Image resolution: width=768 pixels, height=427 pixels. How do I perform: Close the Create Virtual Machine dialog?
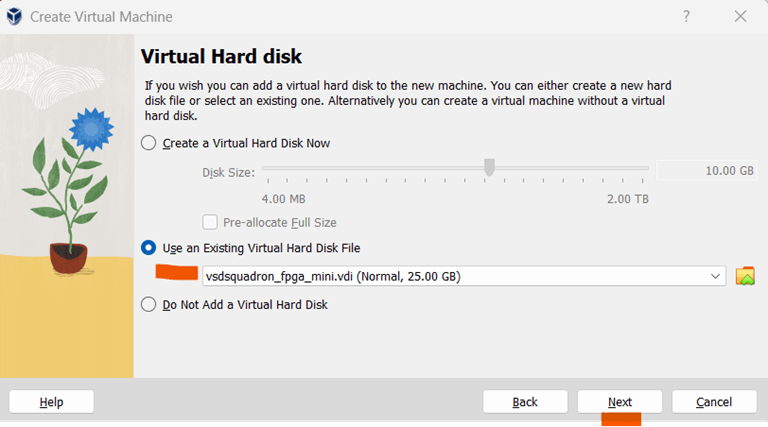740,17
